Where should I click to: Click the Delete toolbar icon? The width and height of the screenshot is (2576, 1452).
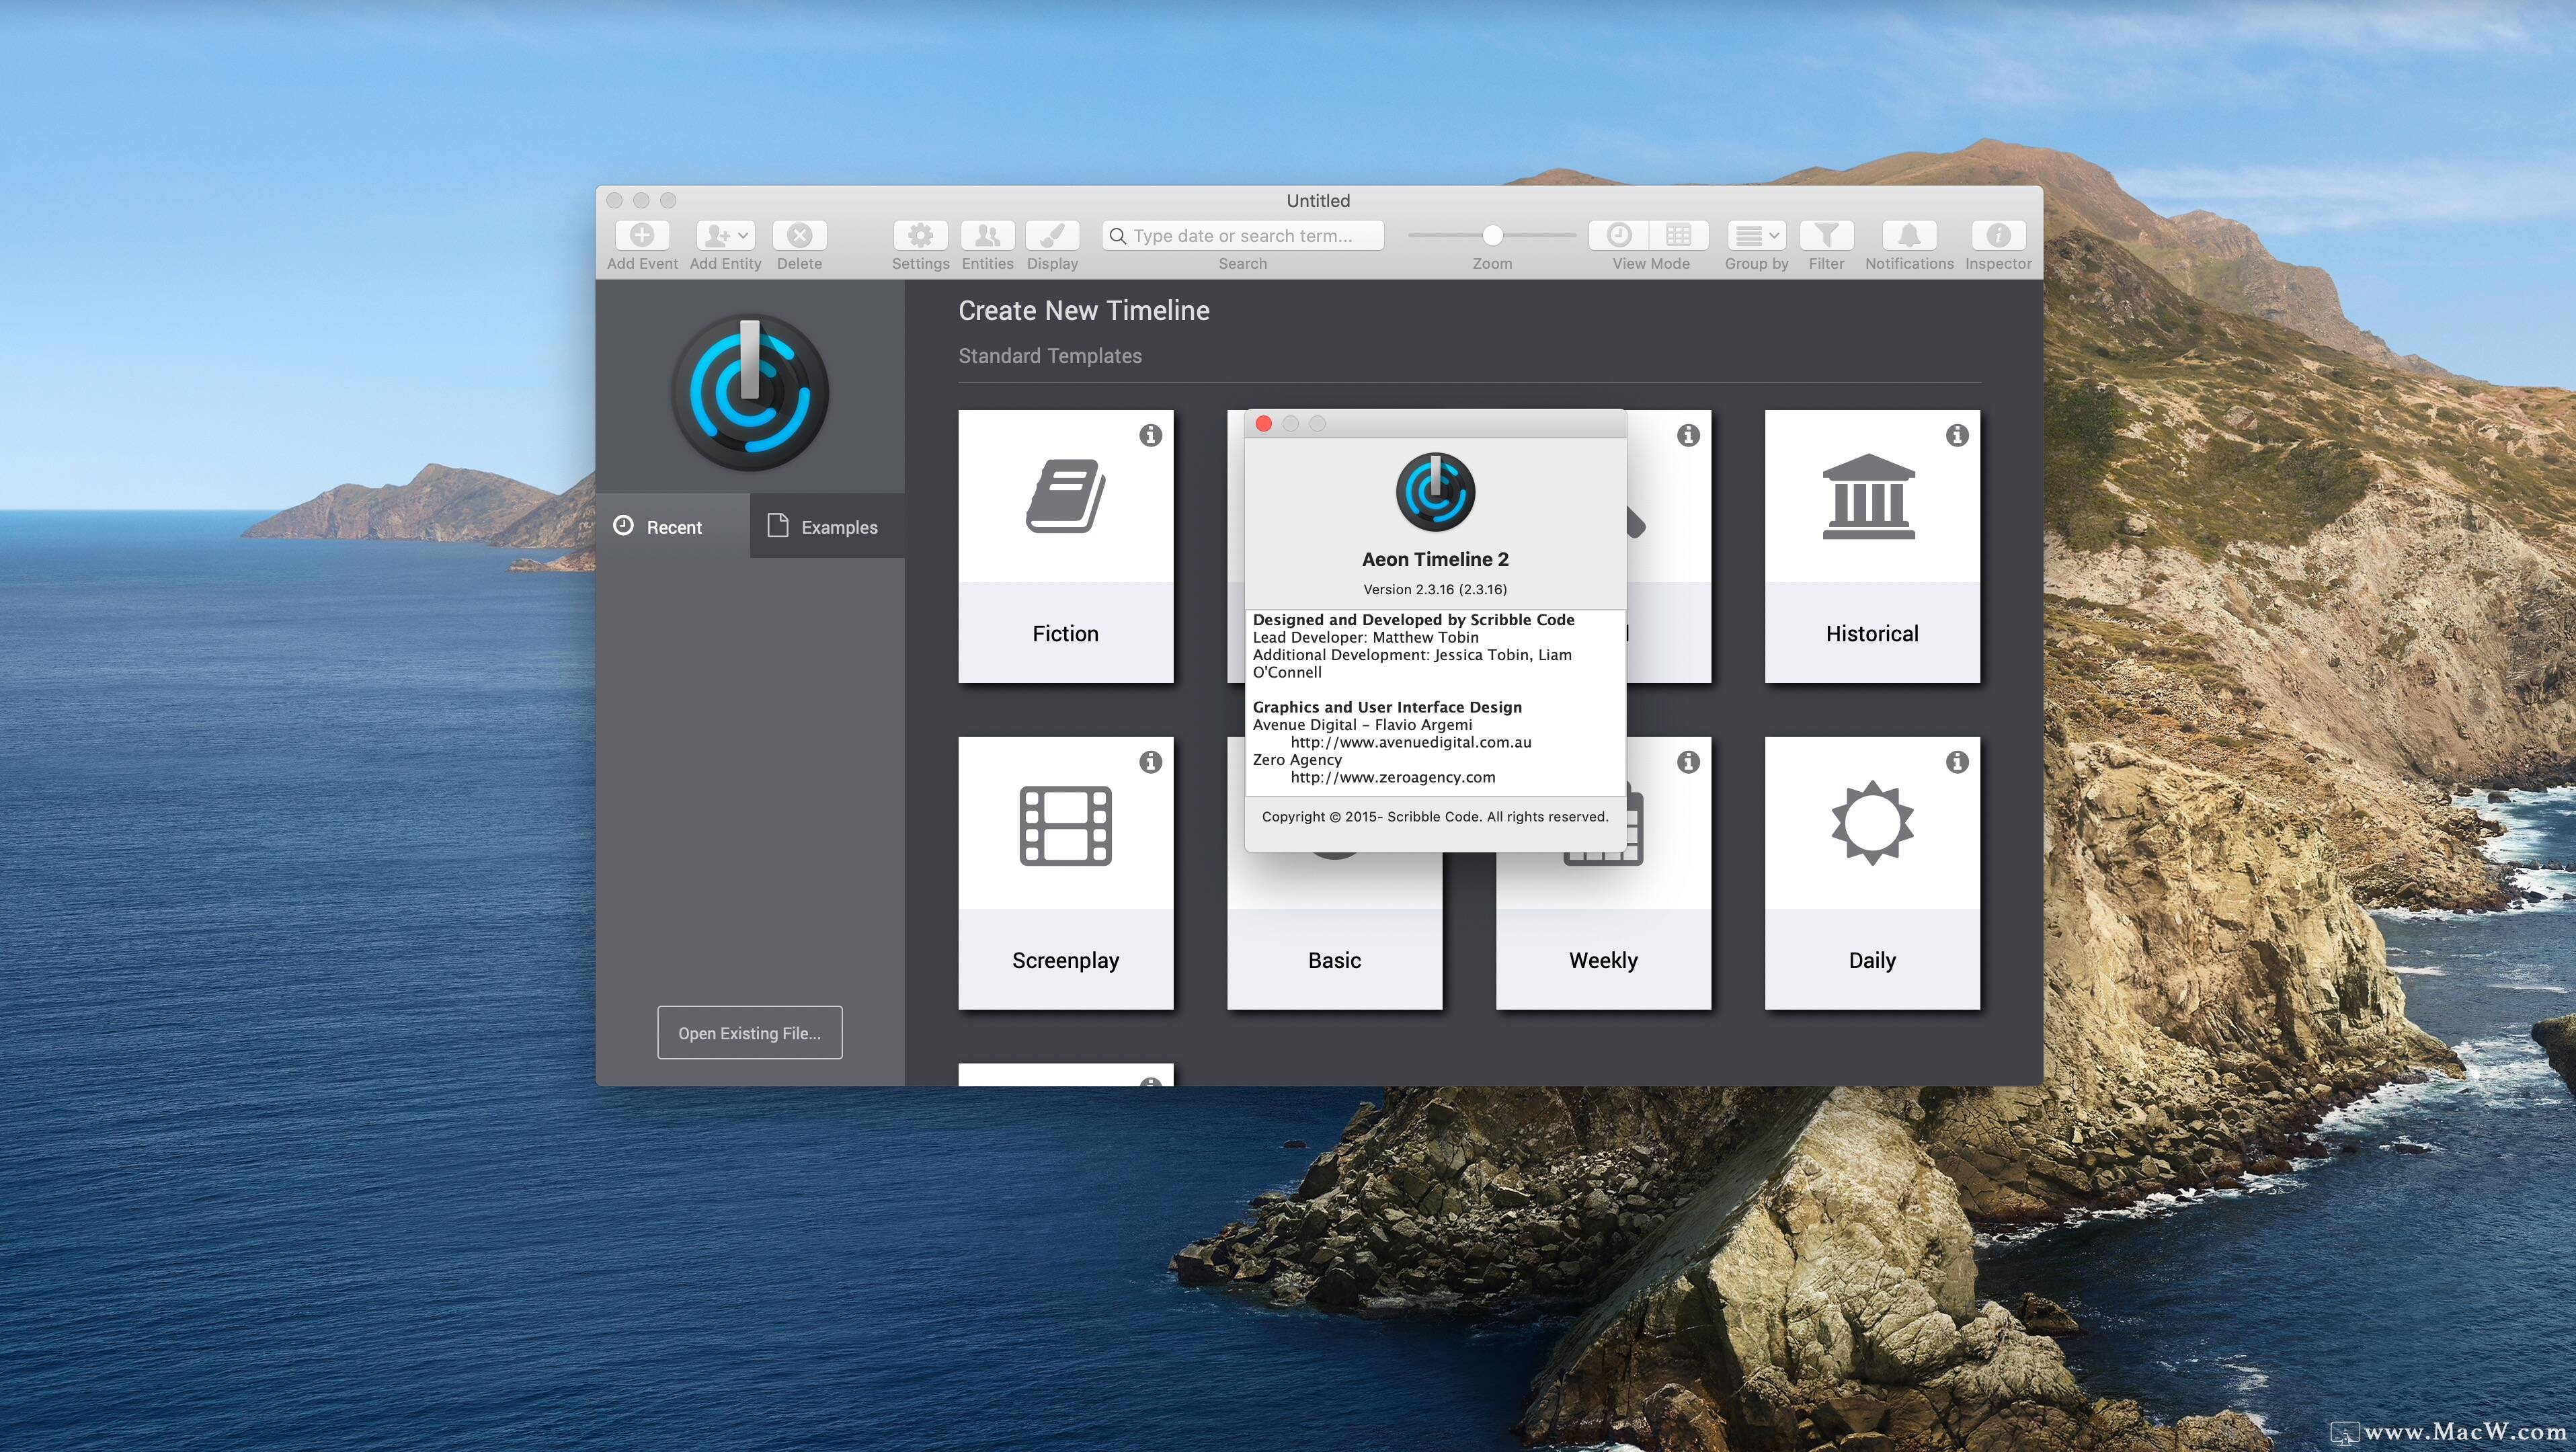(x=799, y=235)
